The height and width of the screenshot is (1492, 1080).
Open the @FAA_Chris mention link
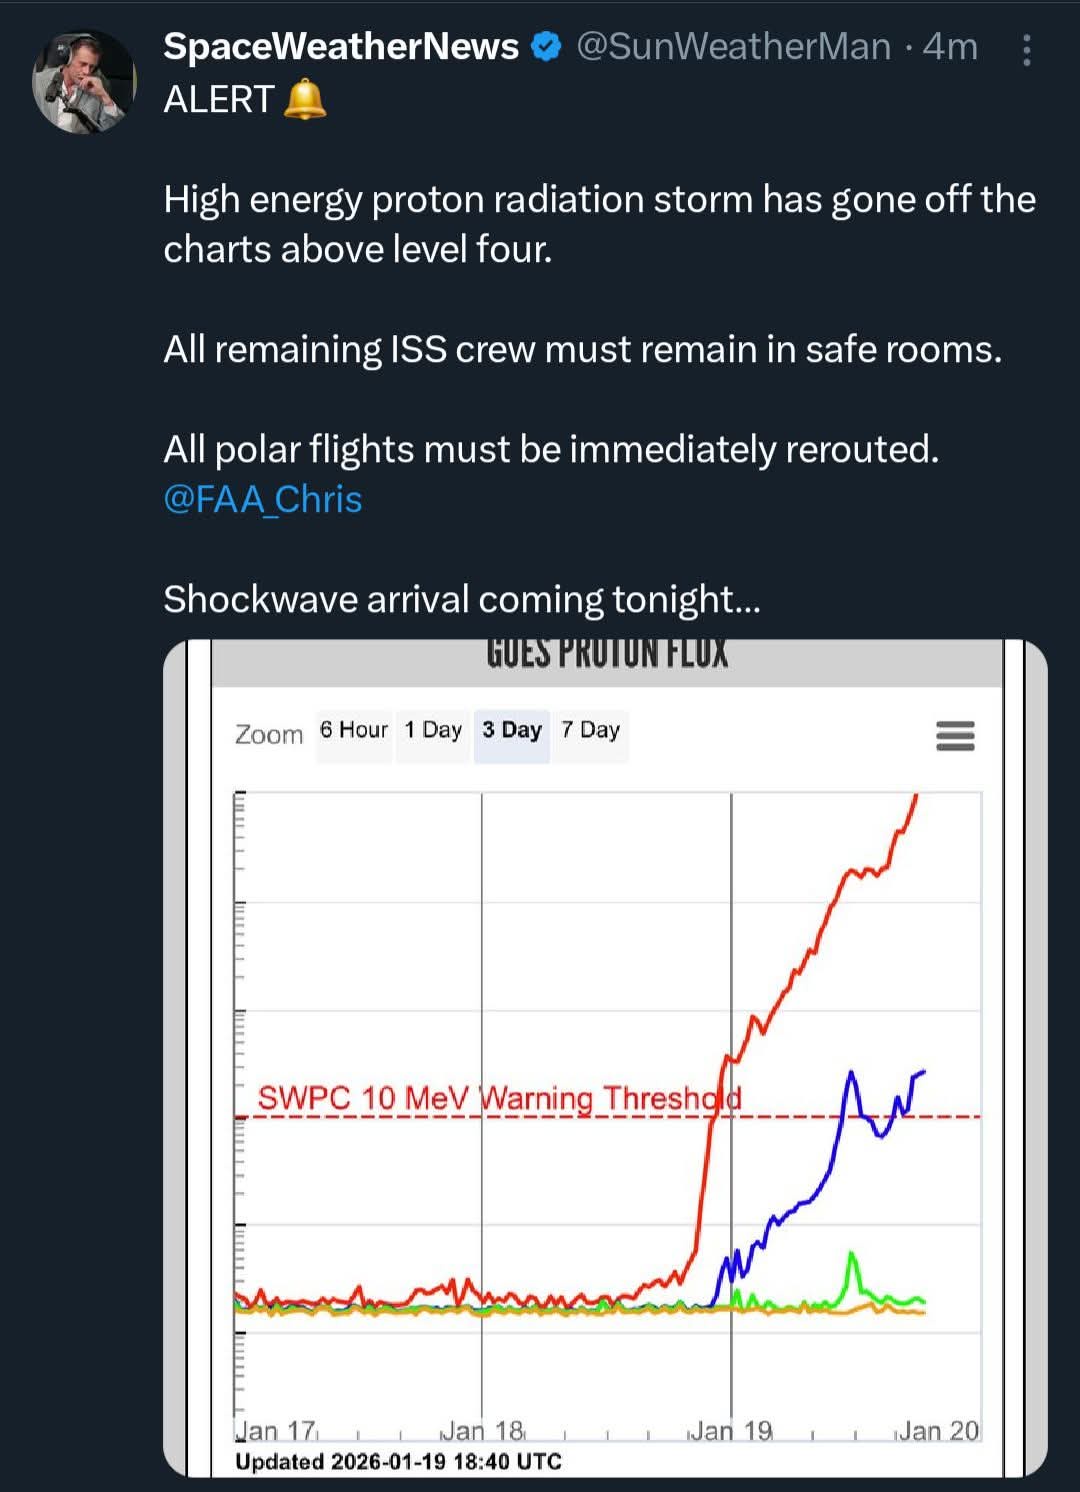click(x=262, y=499)
